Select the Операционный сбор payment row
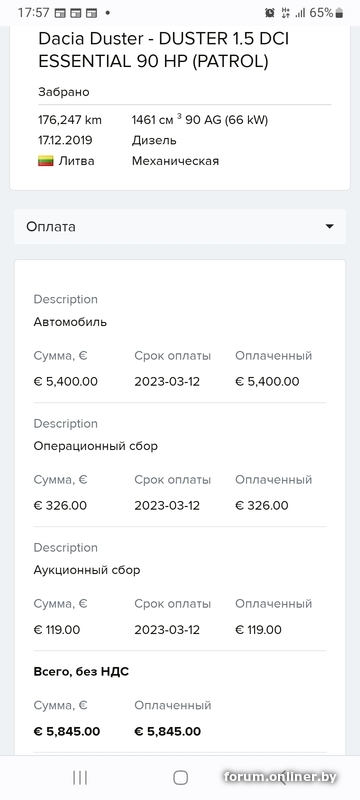The image size is (360, 800). coord(180,465)
